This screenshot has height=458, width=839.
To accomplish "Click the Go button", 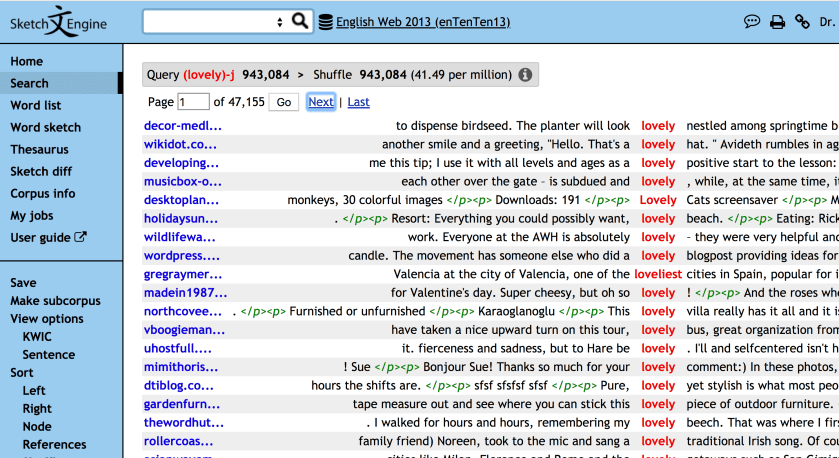I will 284,102.
